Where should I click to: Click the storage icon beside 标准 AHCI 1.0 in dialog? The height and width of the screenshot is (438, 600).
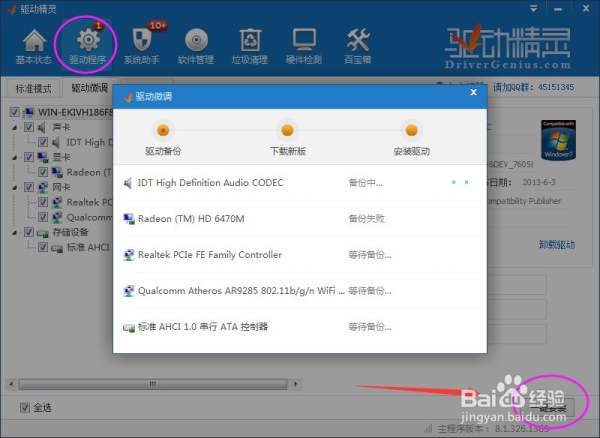point(129,327)
